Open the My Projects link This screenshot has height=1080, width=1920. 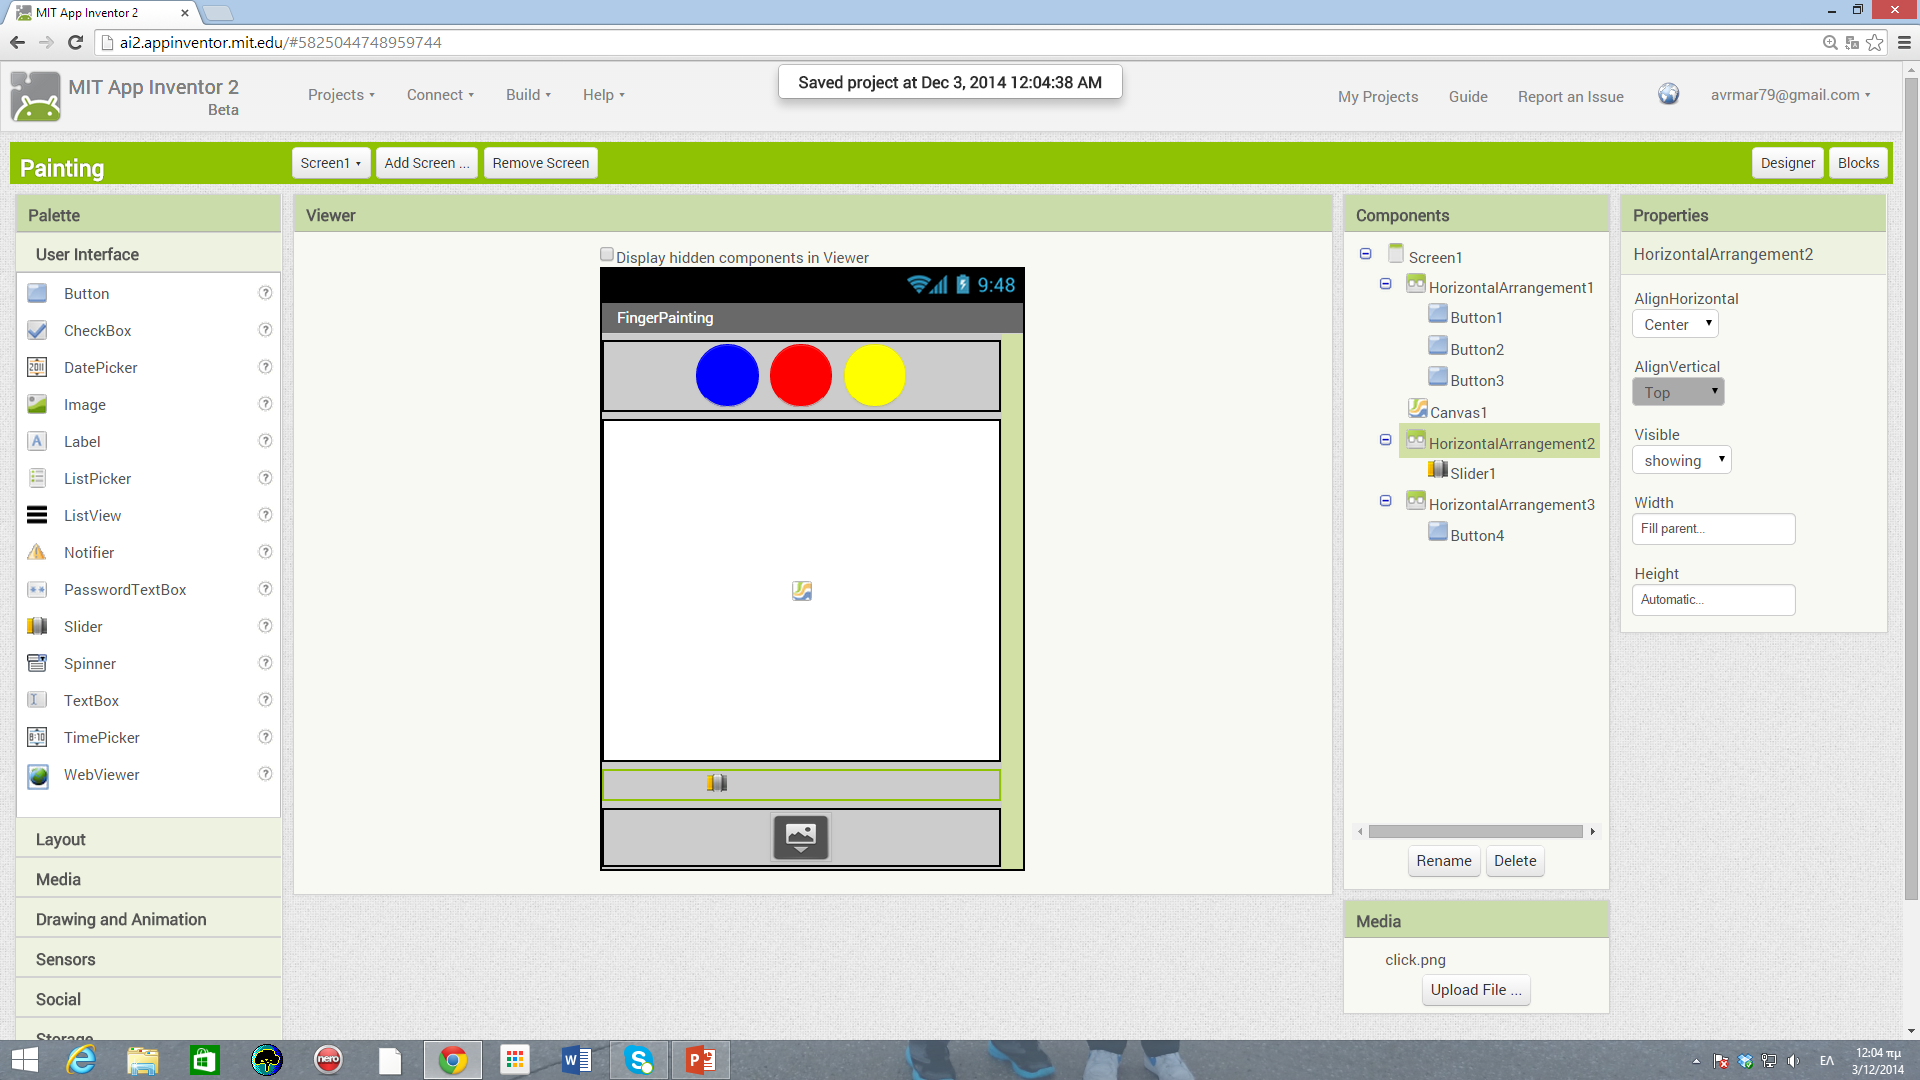1378,97
